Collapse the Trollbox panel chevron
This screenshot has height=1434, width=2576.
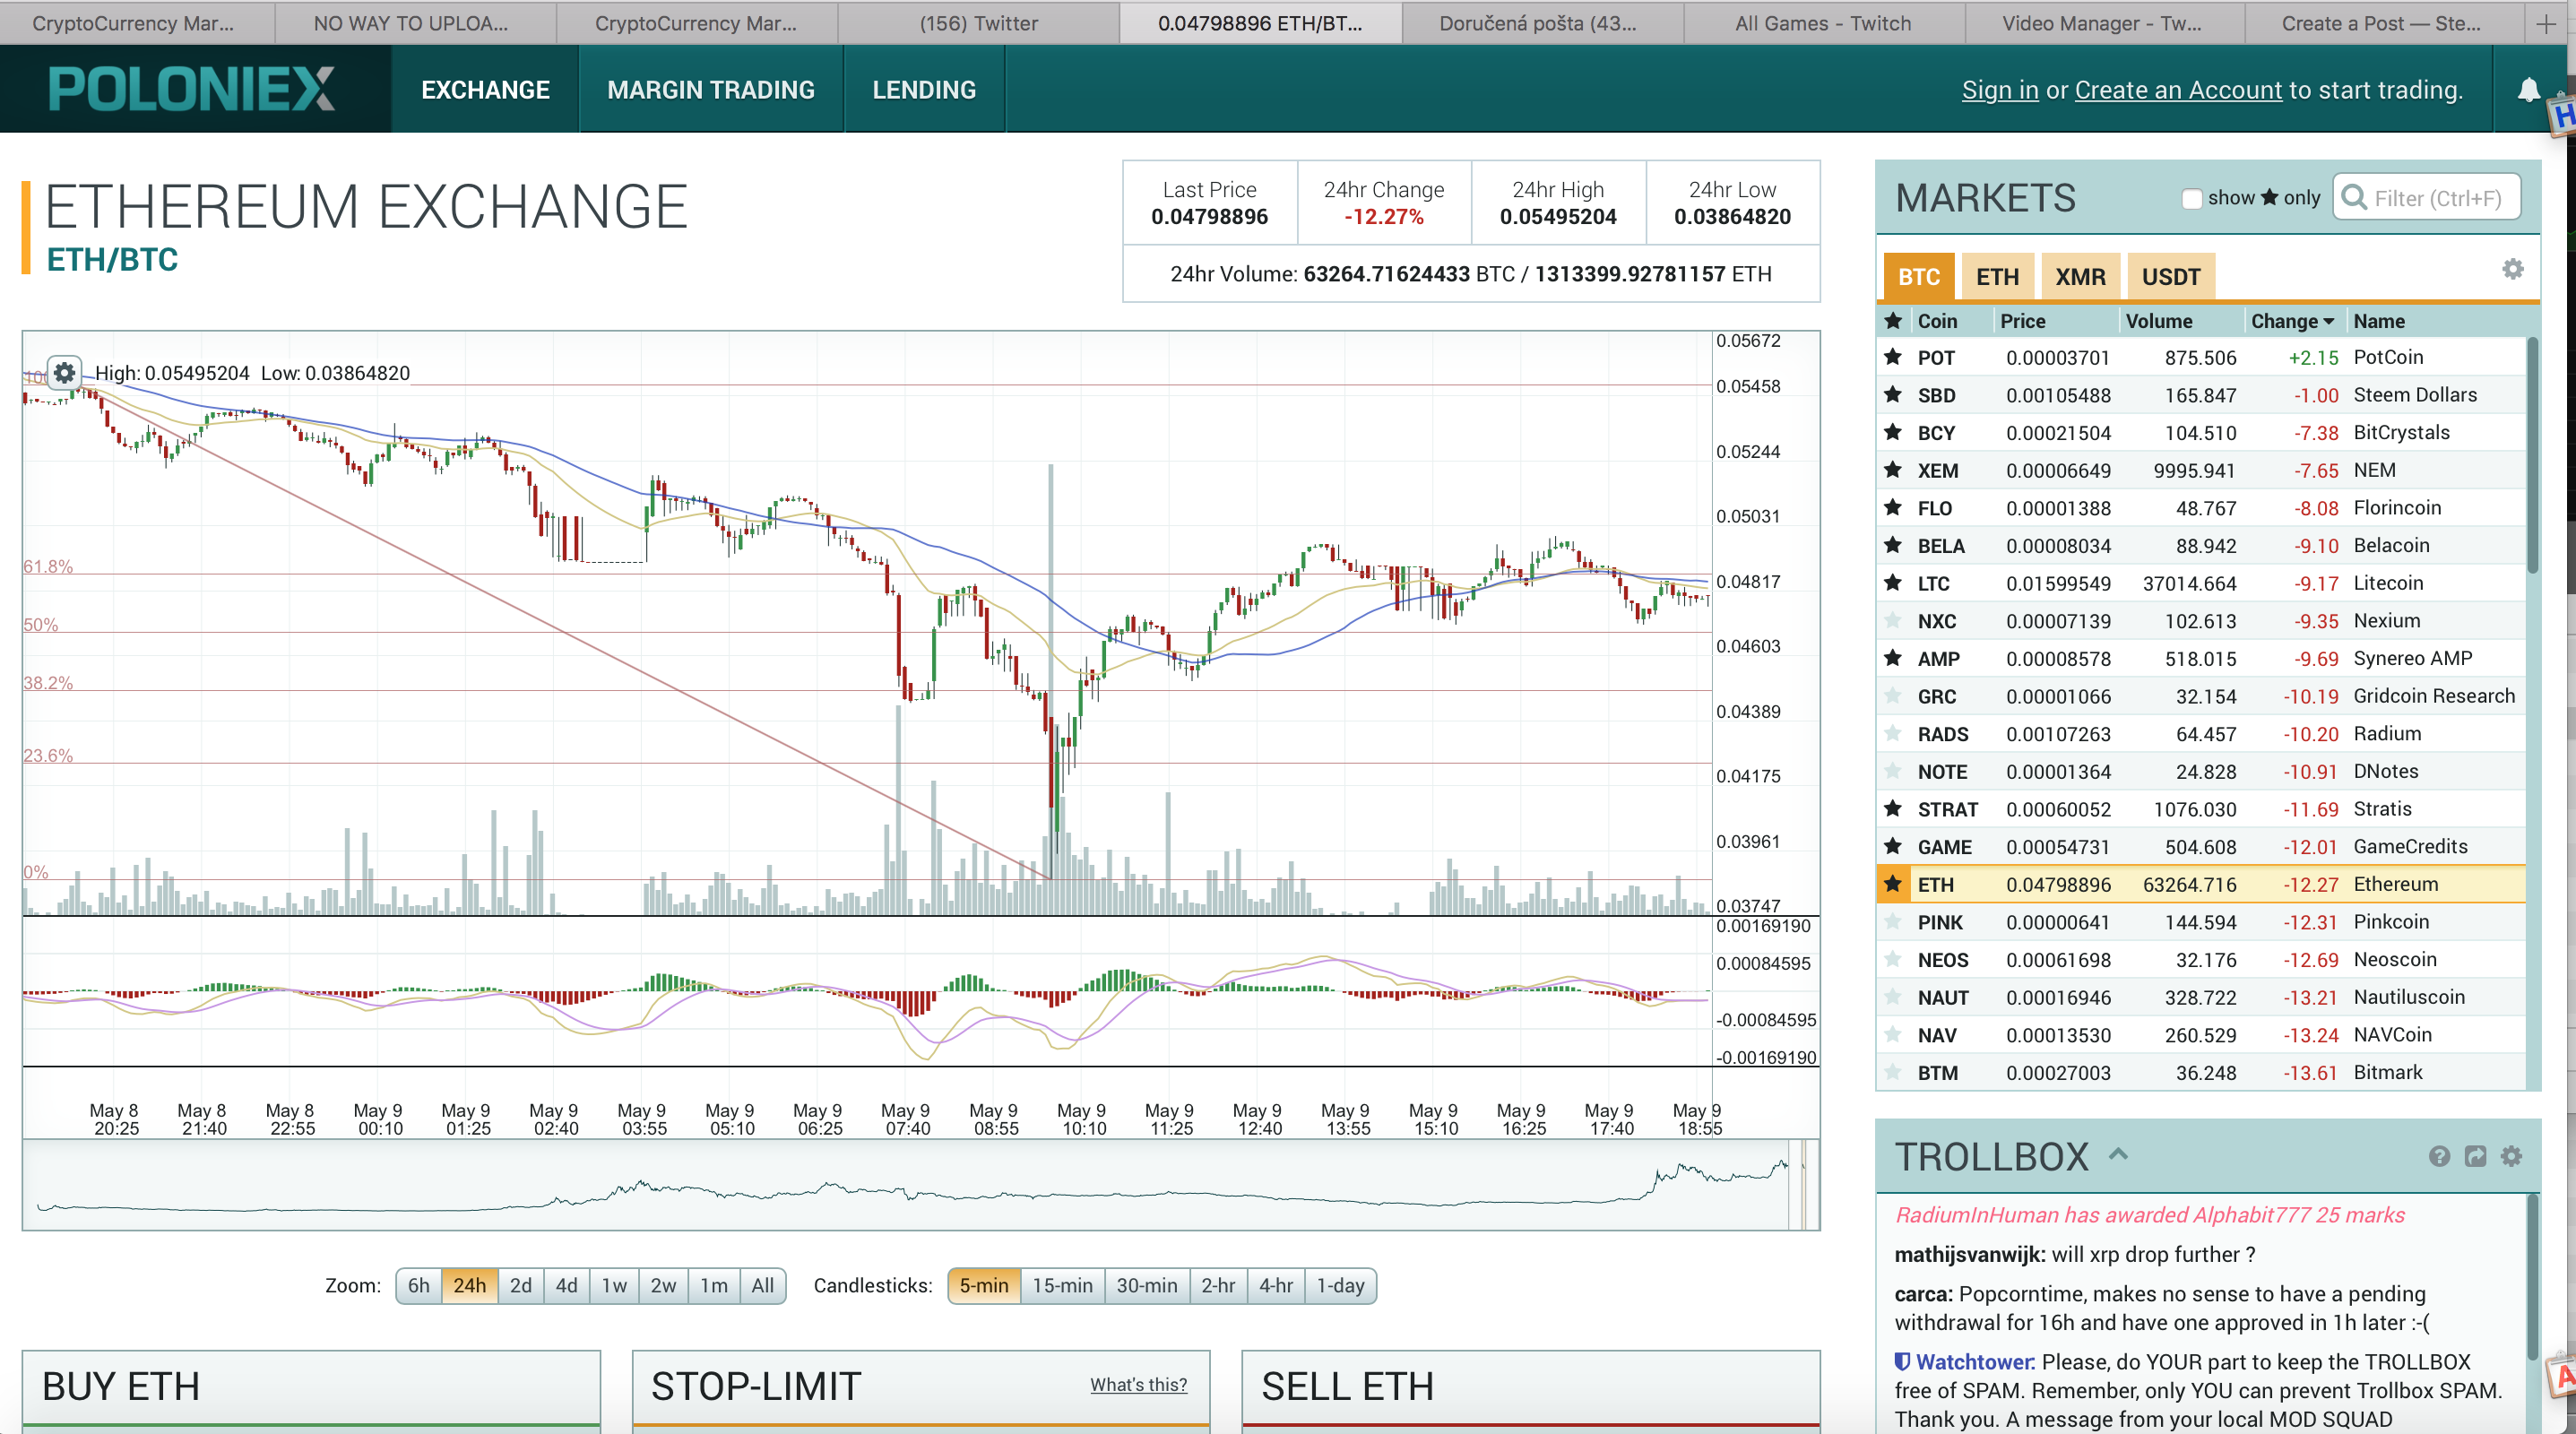2118,1154
